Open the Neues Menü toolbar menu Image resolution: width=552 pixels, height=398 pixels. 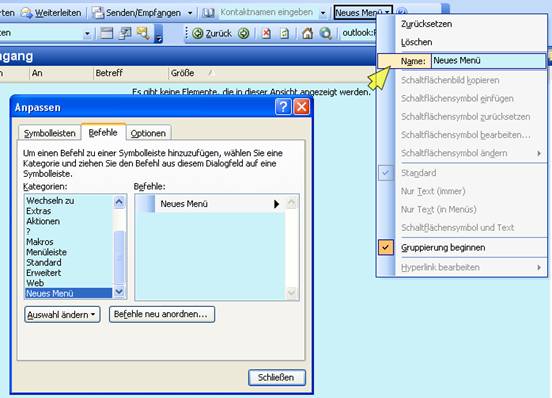pos(363,13)
